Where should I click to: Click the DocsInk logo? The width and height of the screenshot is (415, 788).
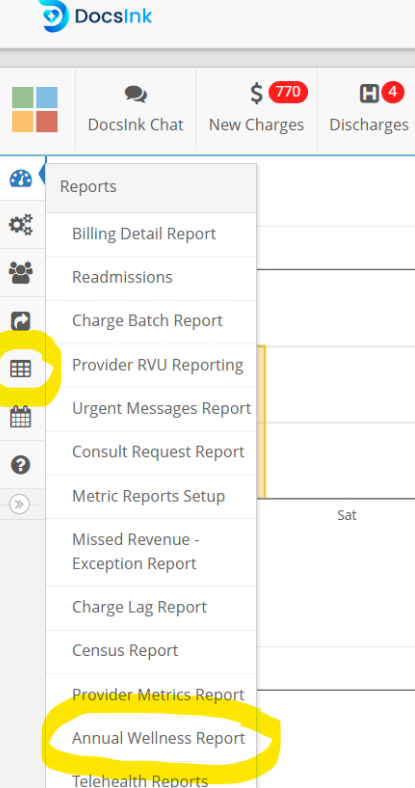click(x=97, y=17)
